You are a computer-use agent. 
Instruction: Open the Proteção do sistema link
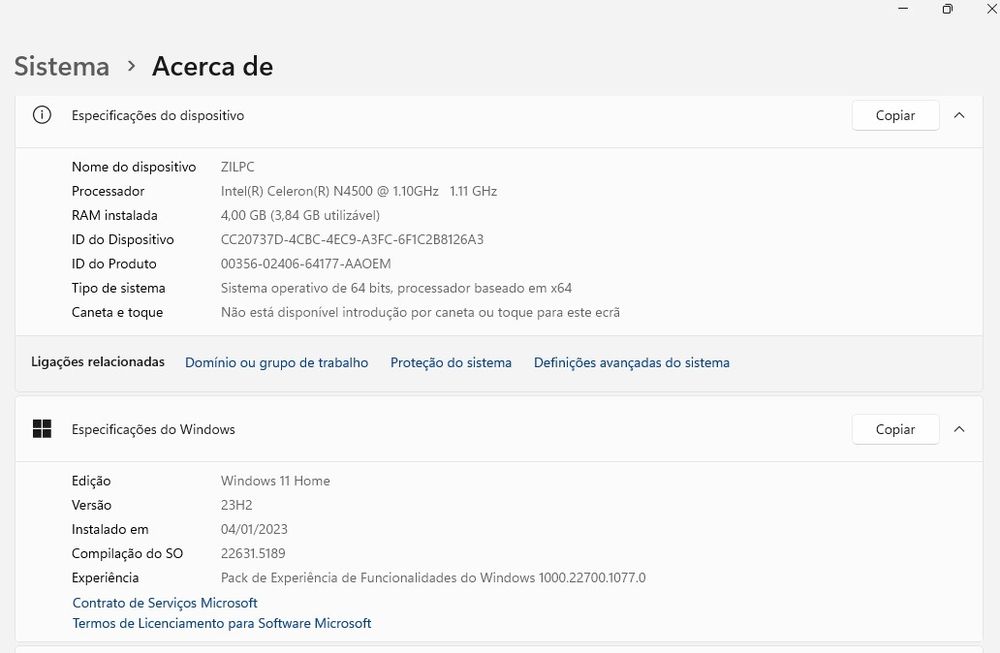coord(451,363)
